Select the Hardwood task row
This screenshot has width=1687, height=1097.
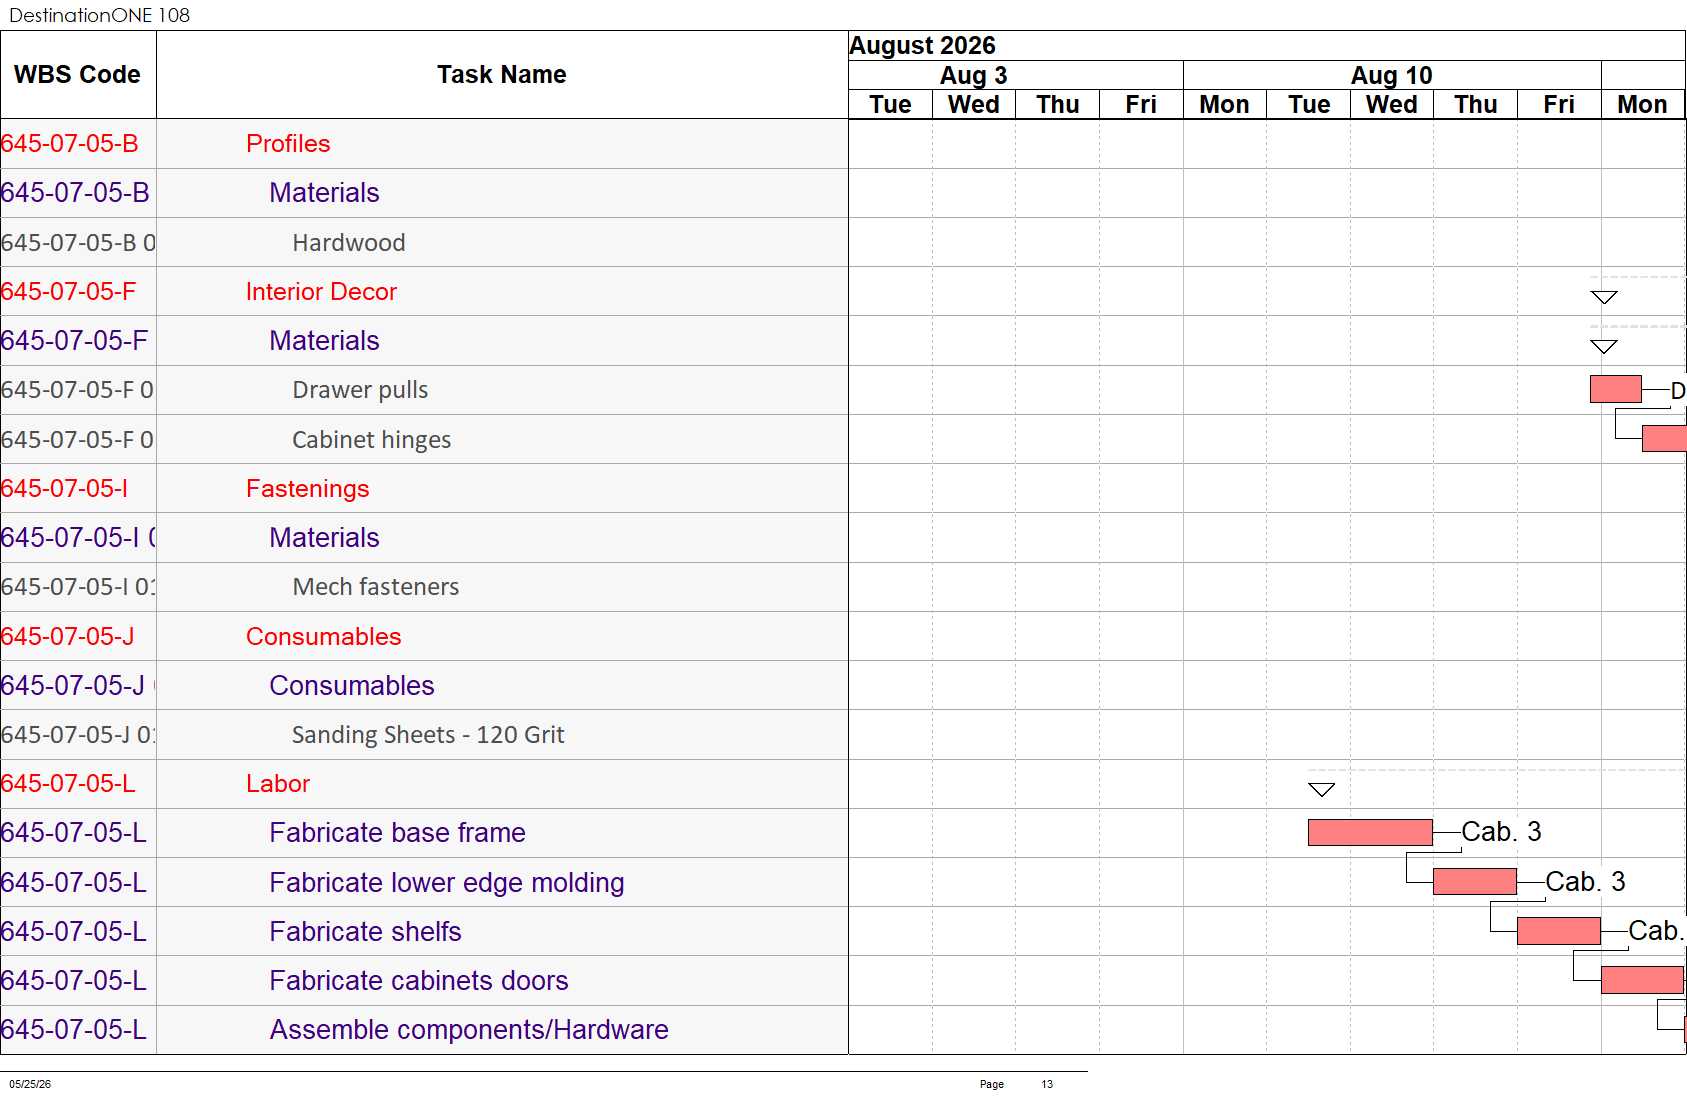(424, 242)
